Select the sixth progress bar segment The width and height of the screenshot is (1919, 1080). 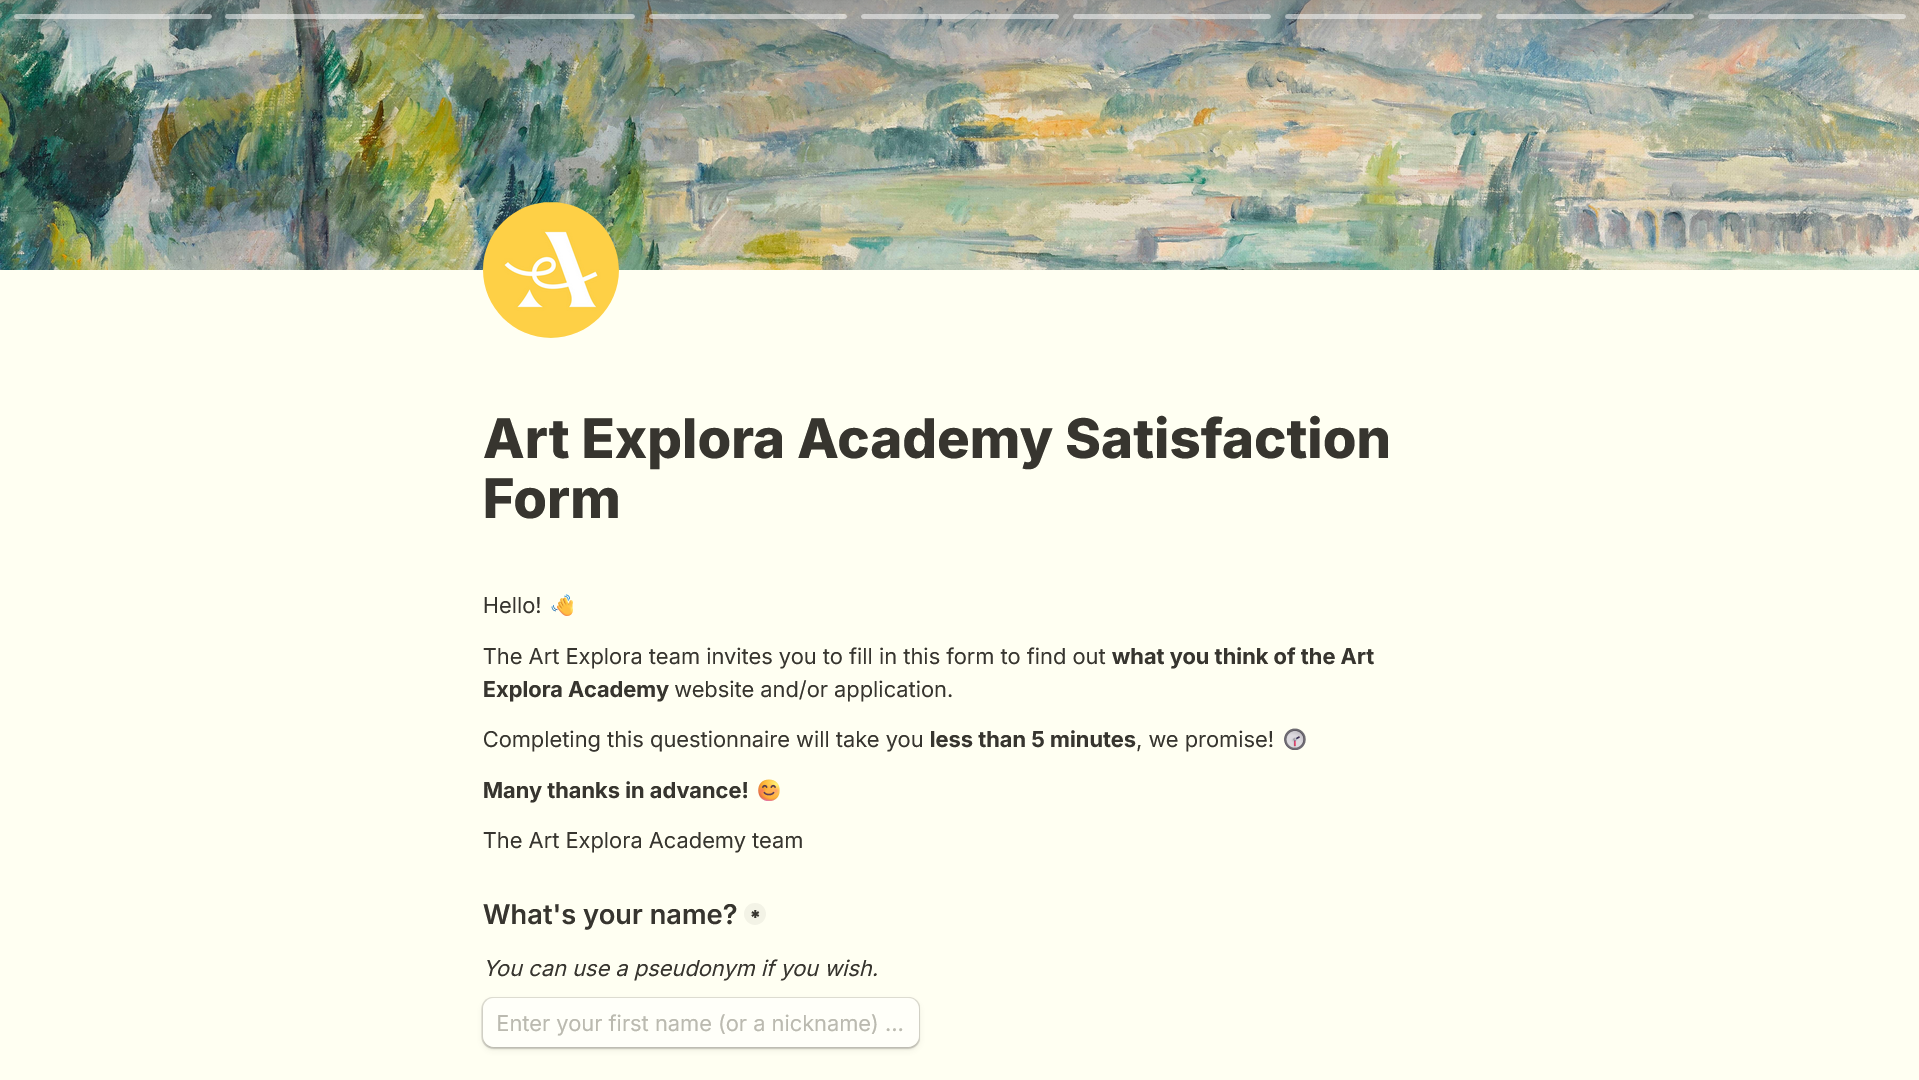[x=1172, y=16]
